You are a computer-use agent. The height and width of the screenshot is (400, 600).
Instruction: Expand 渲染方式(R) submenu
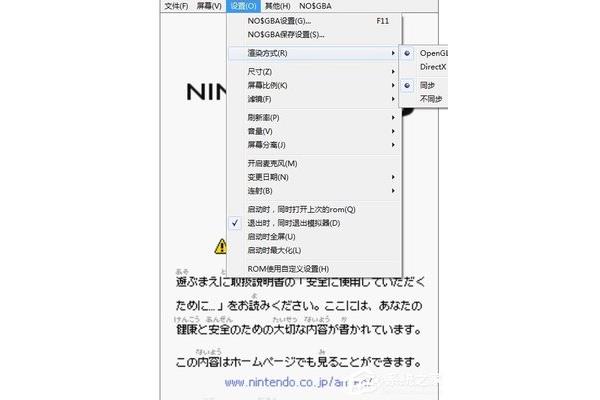[314, 53]
